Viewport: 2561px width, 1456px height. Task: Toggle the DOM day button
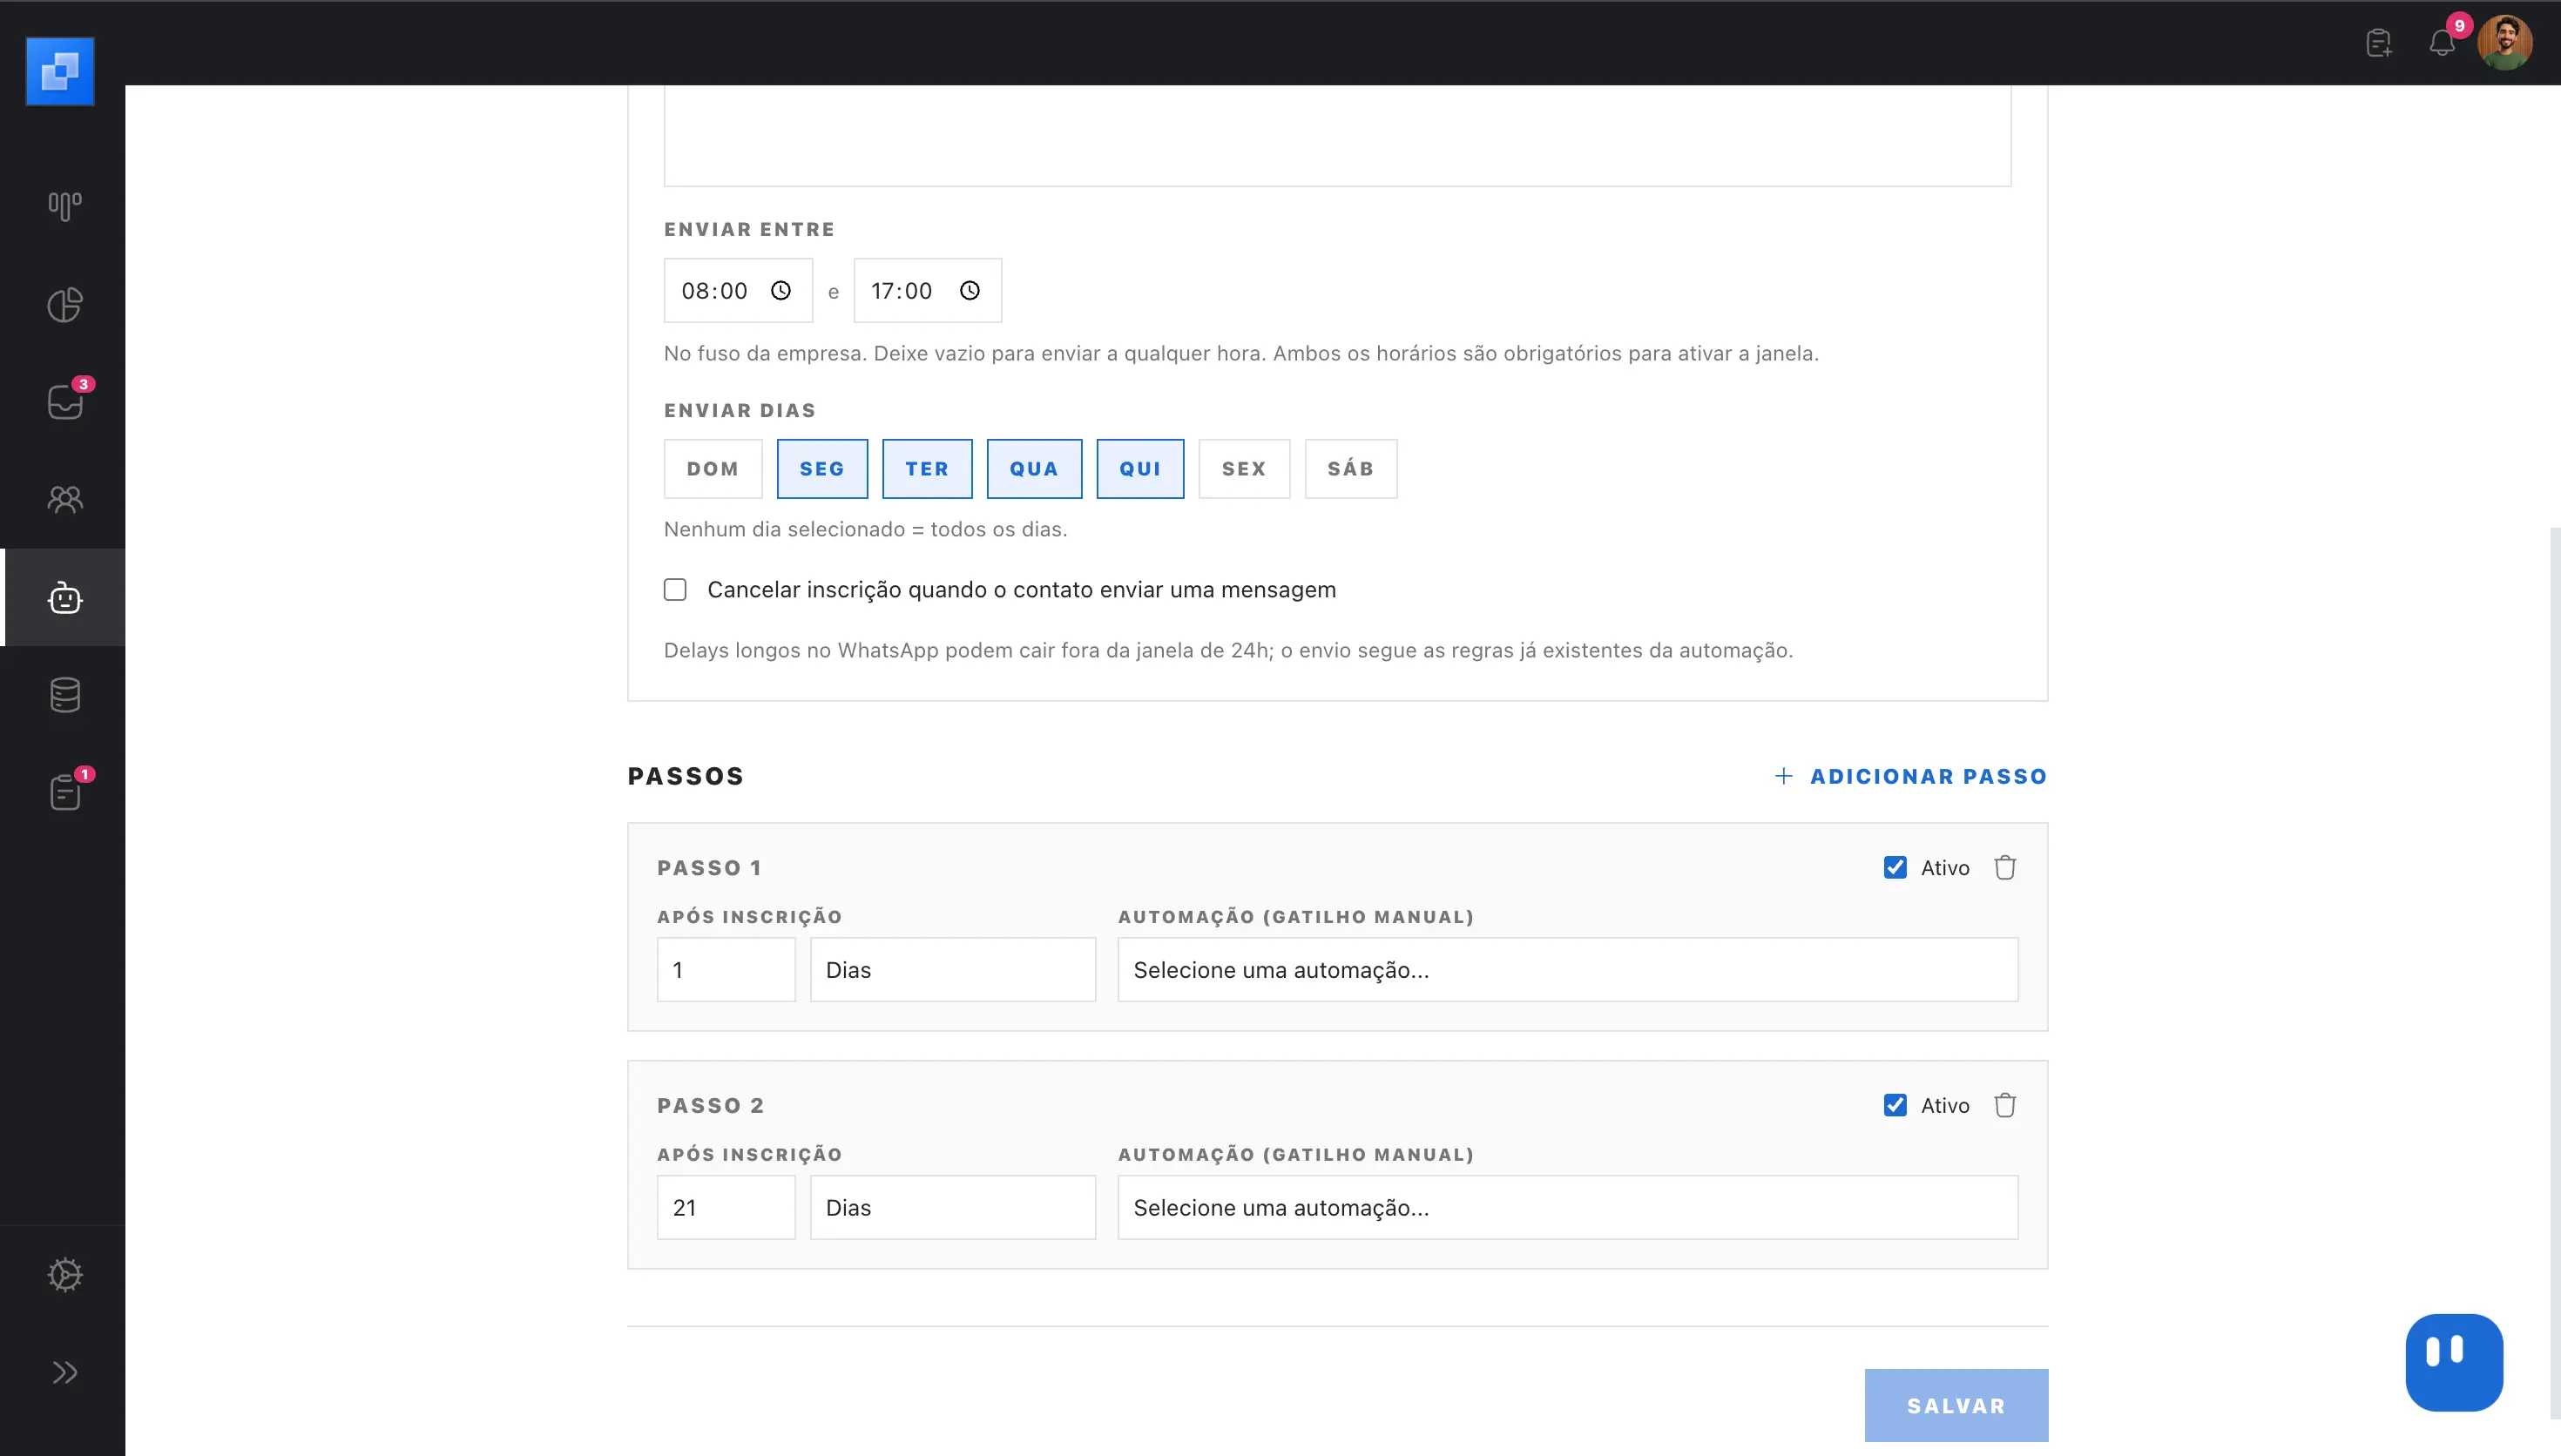pos(713,469)
